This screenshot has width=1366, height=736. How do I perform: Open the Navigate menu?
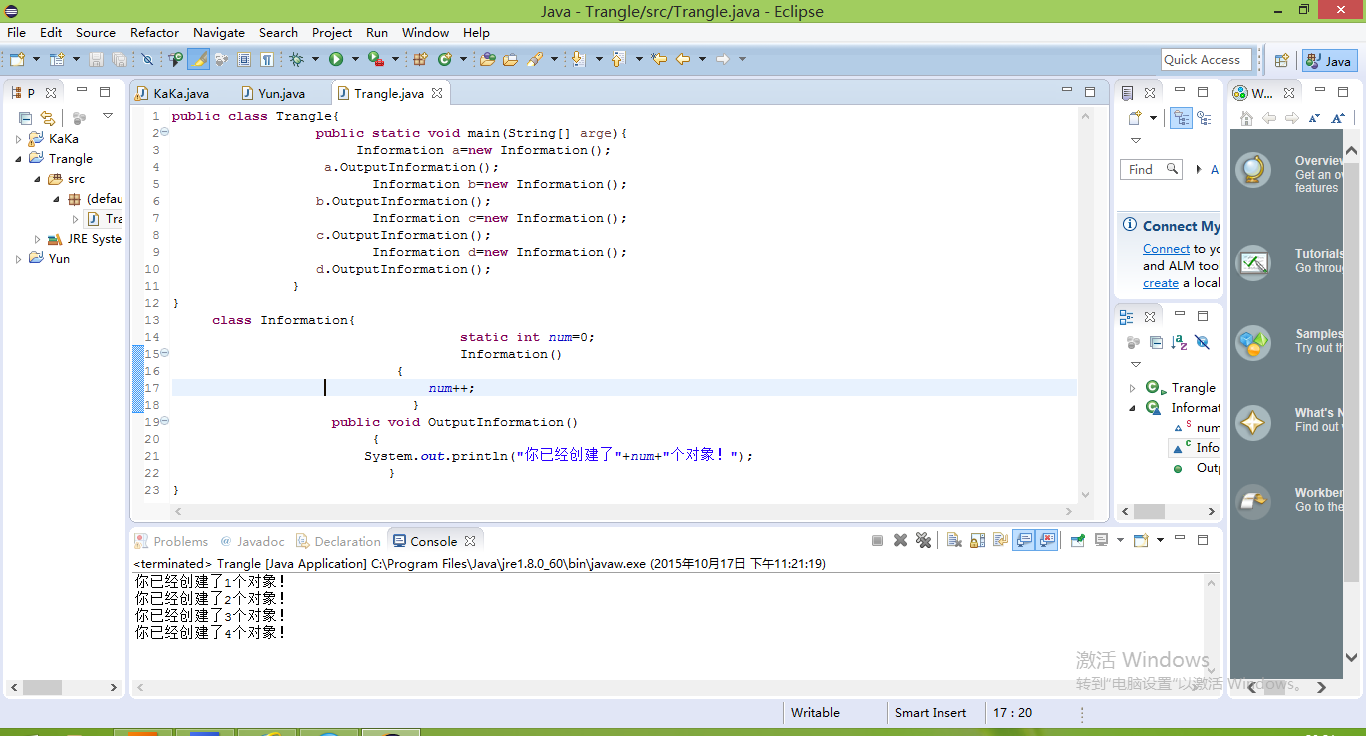218,32
